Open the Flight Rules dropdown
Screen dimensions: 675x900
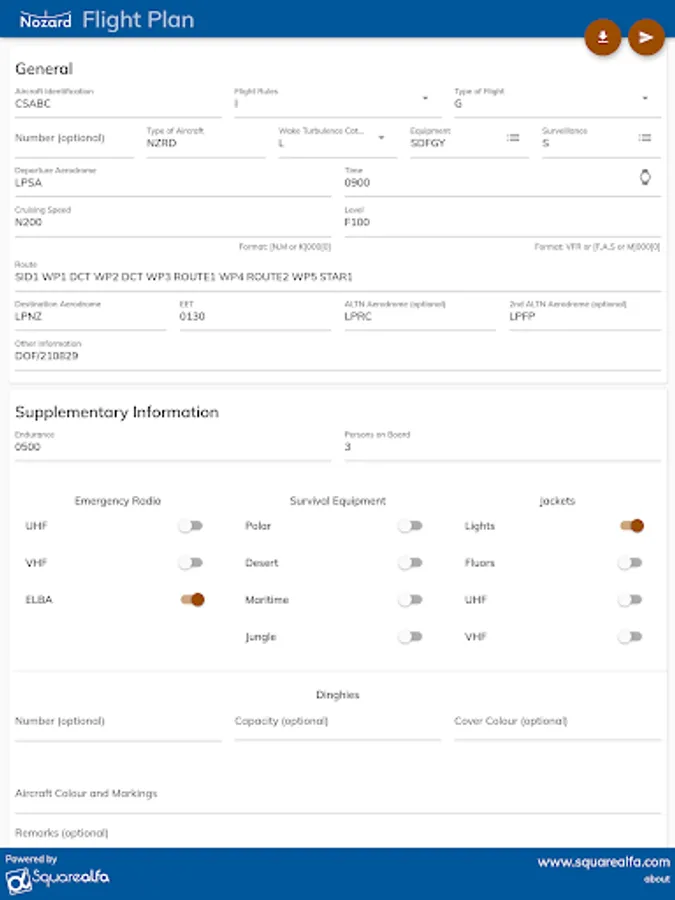(425, 99)
